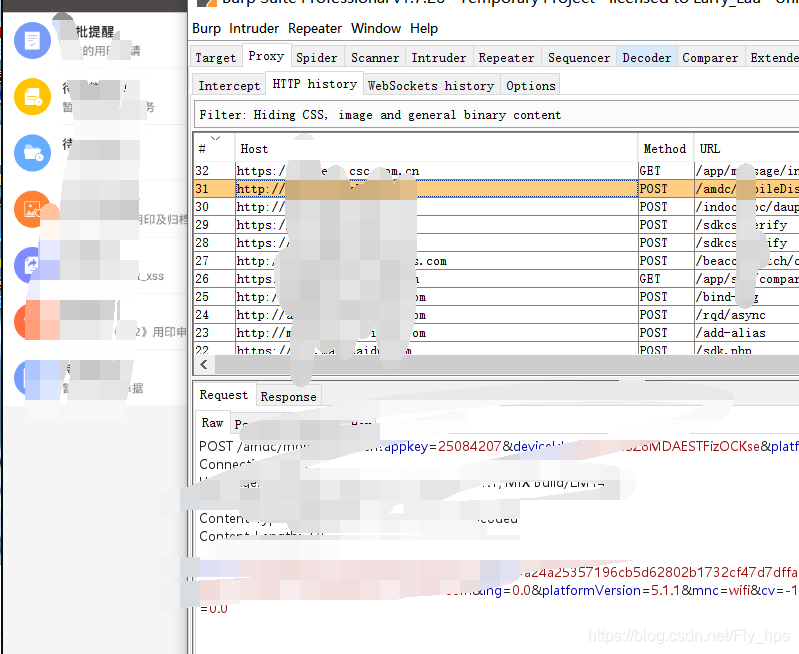Viewport: 799px width, 654px height.
Task: Switch to the Response tab
Action: tap(288, 397)
